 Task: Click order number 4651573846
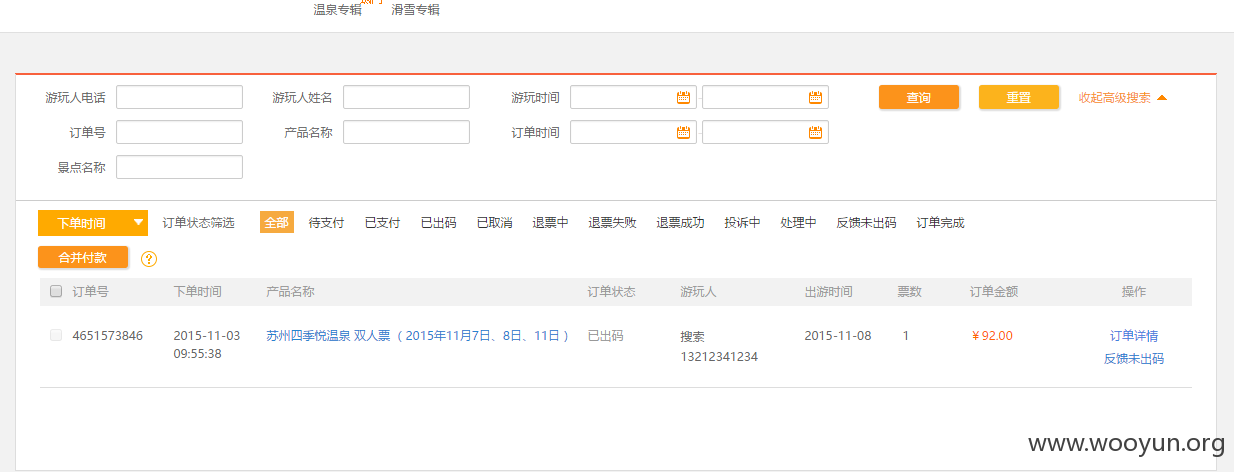107,336
